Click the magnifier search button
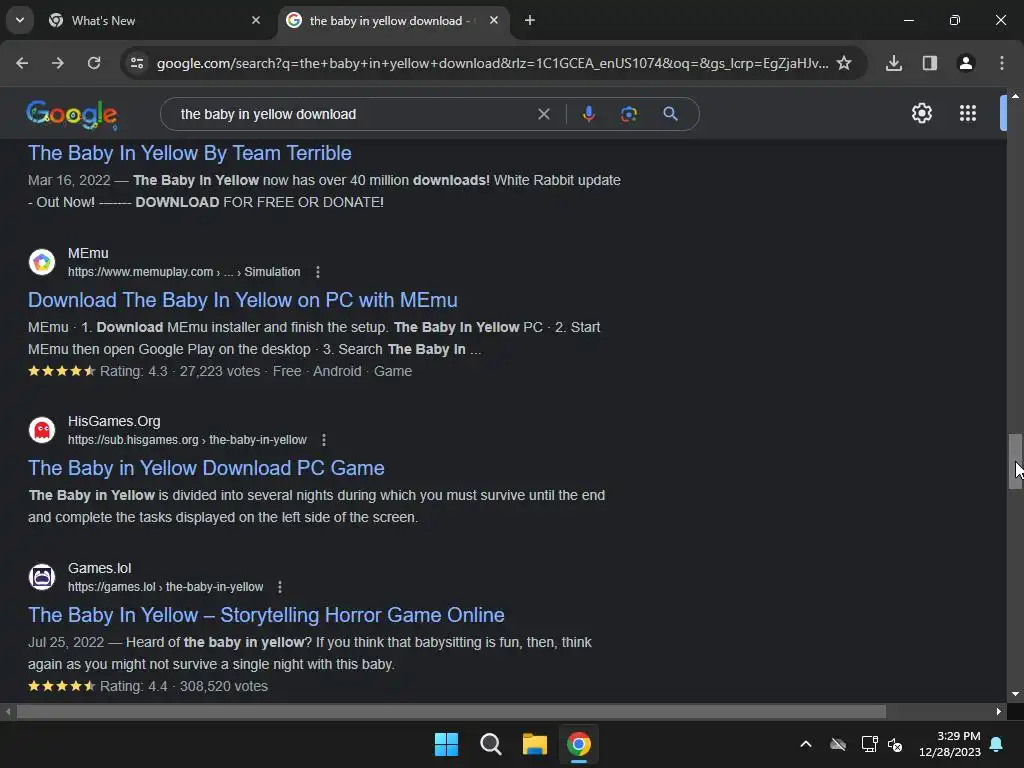The width and height of the screenshot is (1024, 768). click(x=670, y=114)
